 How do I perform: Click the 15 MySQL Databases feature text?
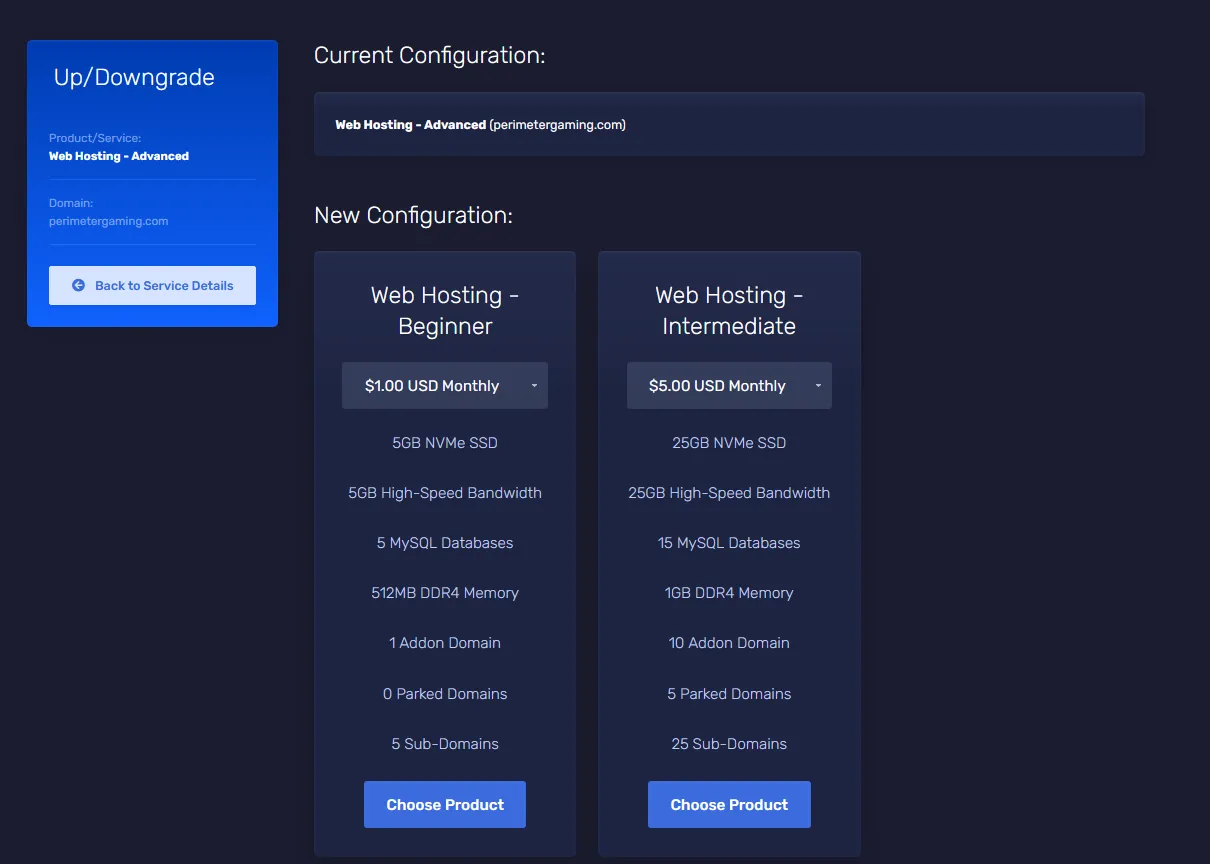(x=729, y=543)
